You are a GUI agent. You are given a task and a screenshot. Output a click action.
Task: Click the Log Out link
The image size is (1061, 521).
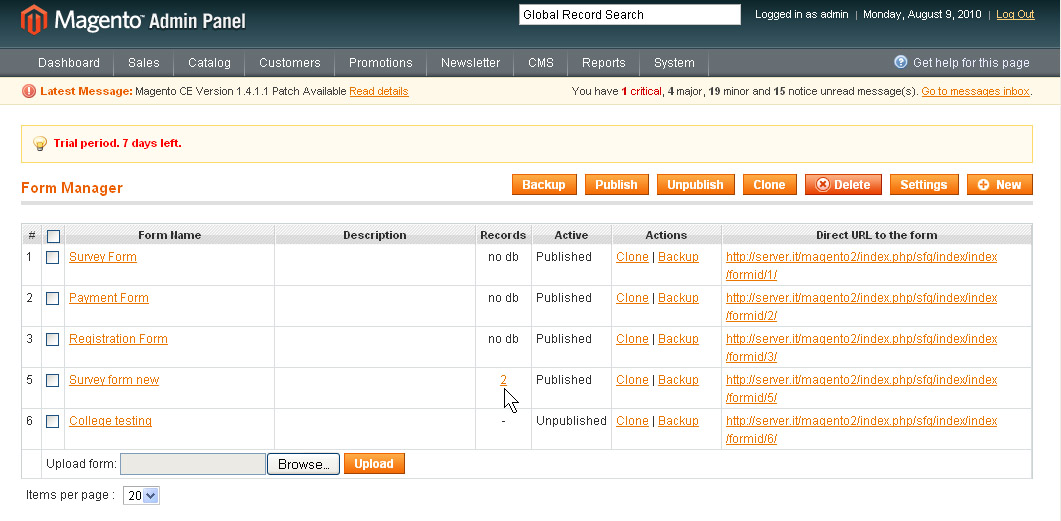[1015, 14]
